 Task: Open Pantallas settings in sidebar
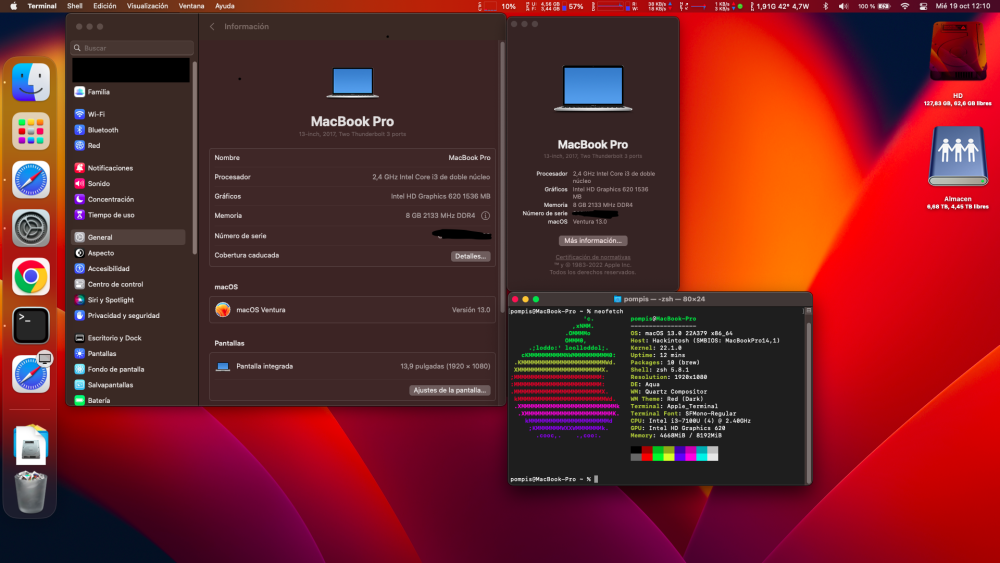(128, 353)
